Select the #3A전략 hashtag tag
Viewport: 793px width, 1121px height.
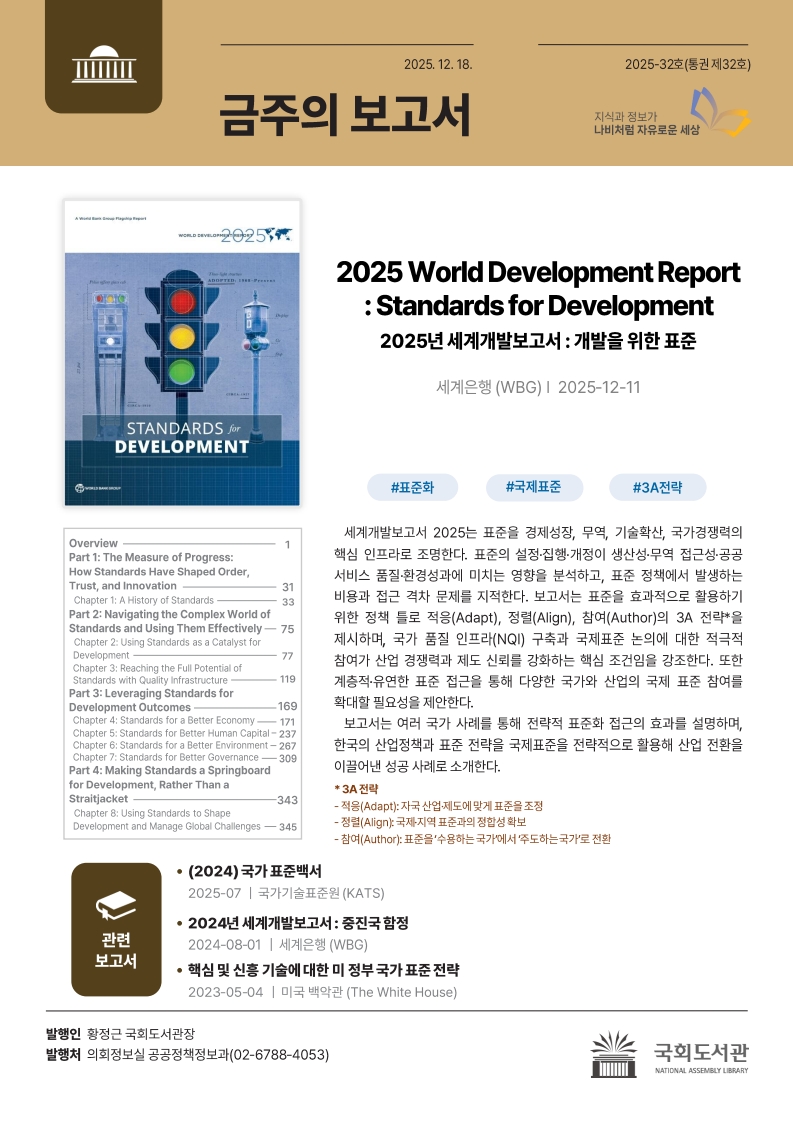coord(657,487)
